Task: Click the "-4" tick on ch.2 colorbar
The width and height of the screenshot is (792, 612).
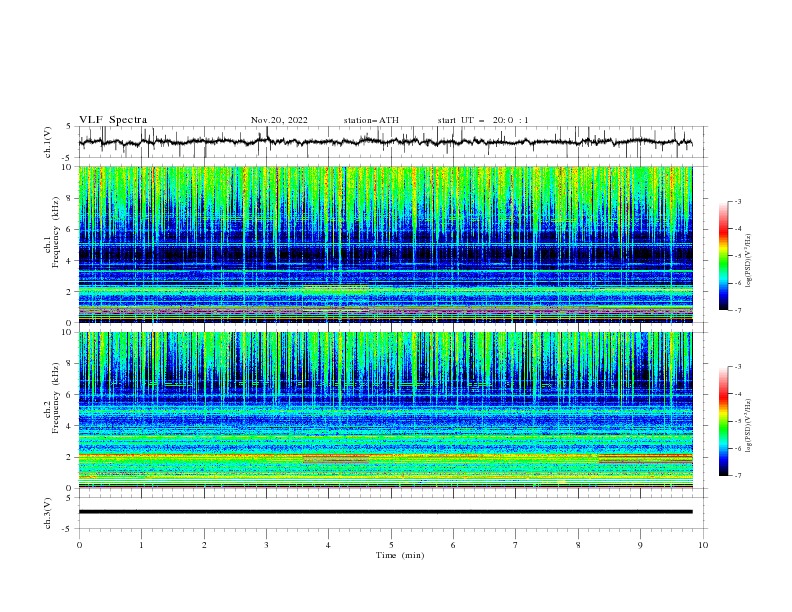Action: pos(737,394)
